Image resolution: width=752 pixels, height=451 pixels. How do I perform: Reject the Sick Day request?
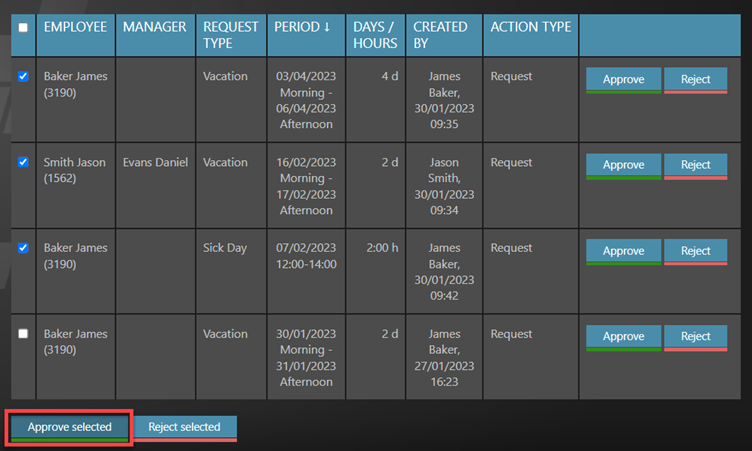pyautogui.click(x=695, y=251)
